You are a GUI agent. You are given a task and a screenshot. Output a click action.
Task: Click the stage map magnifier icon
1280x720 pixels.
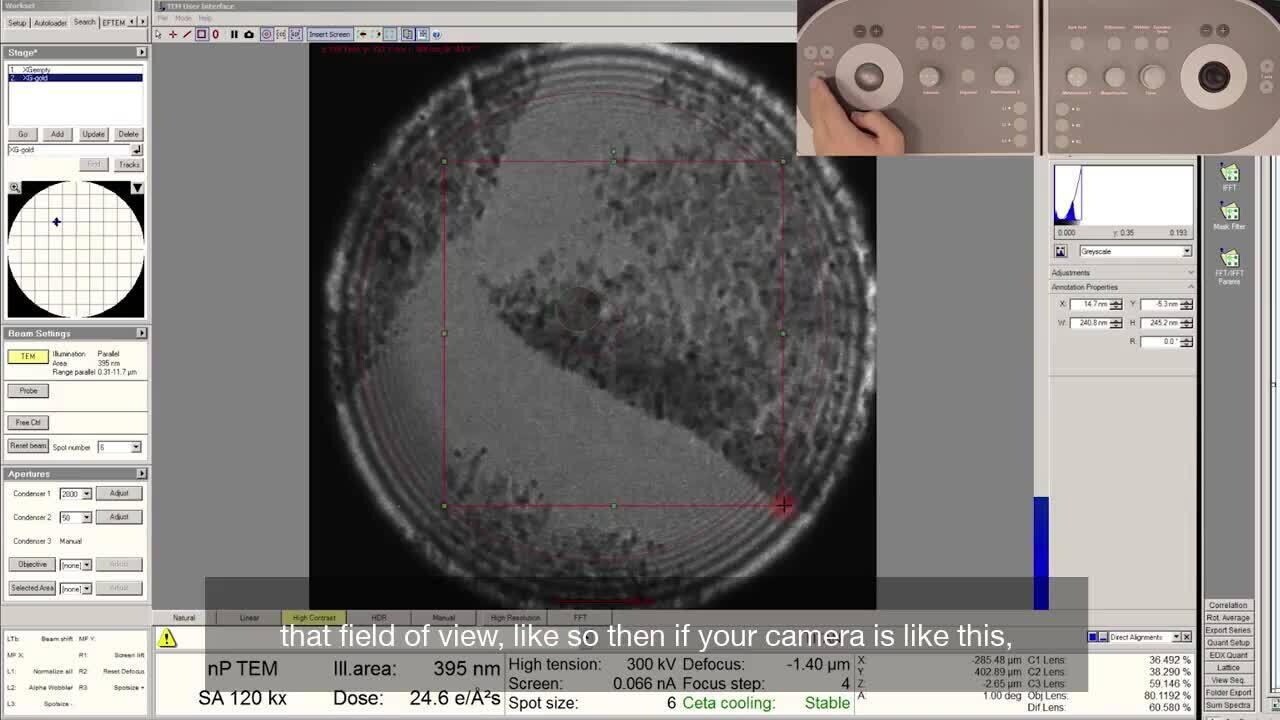(x=15, y=187)
